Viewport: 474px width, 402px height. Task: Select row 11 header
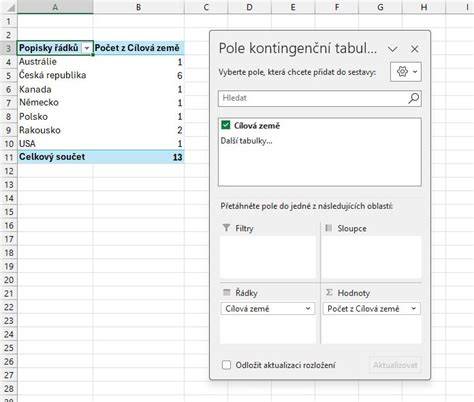pyautogui.click(x=9, y=157)
